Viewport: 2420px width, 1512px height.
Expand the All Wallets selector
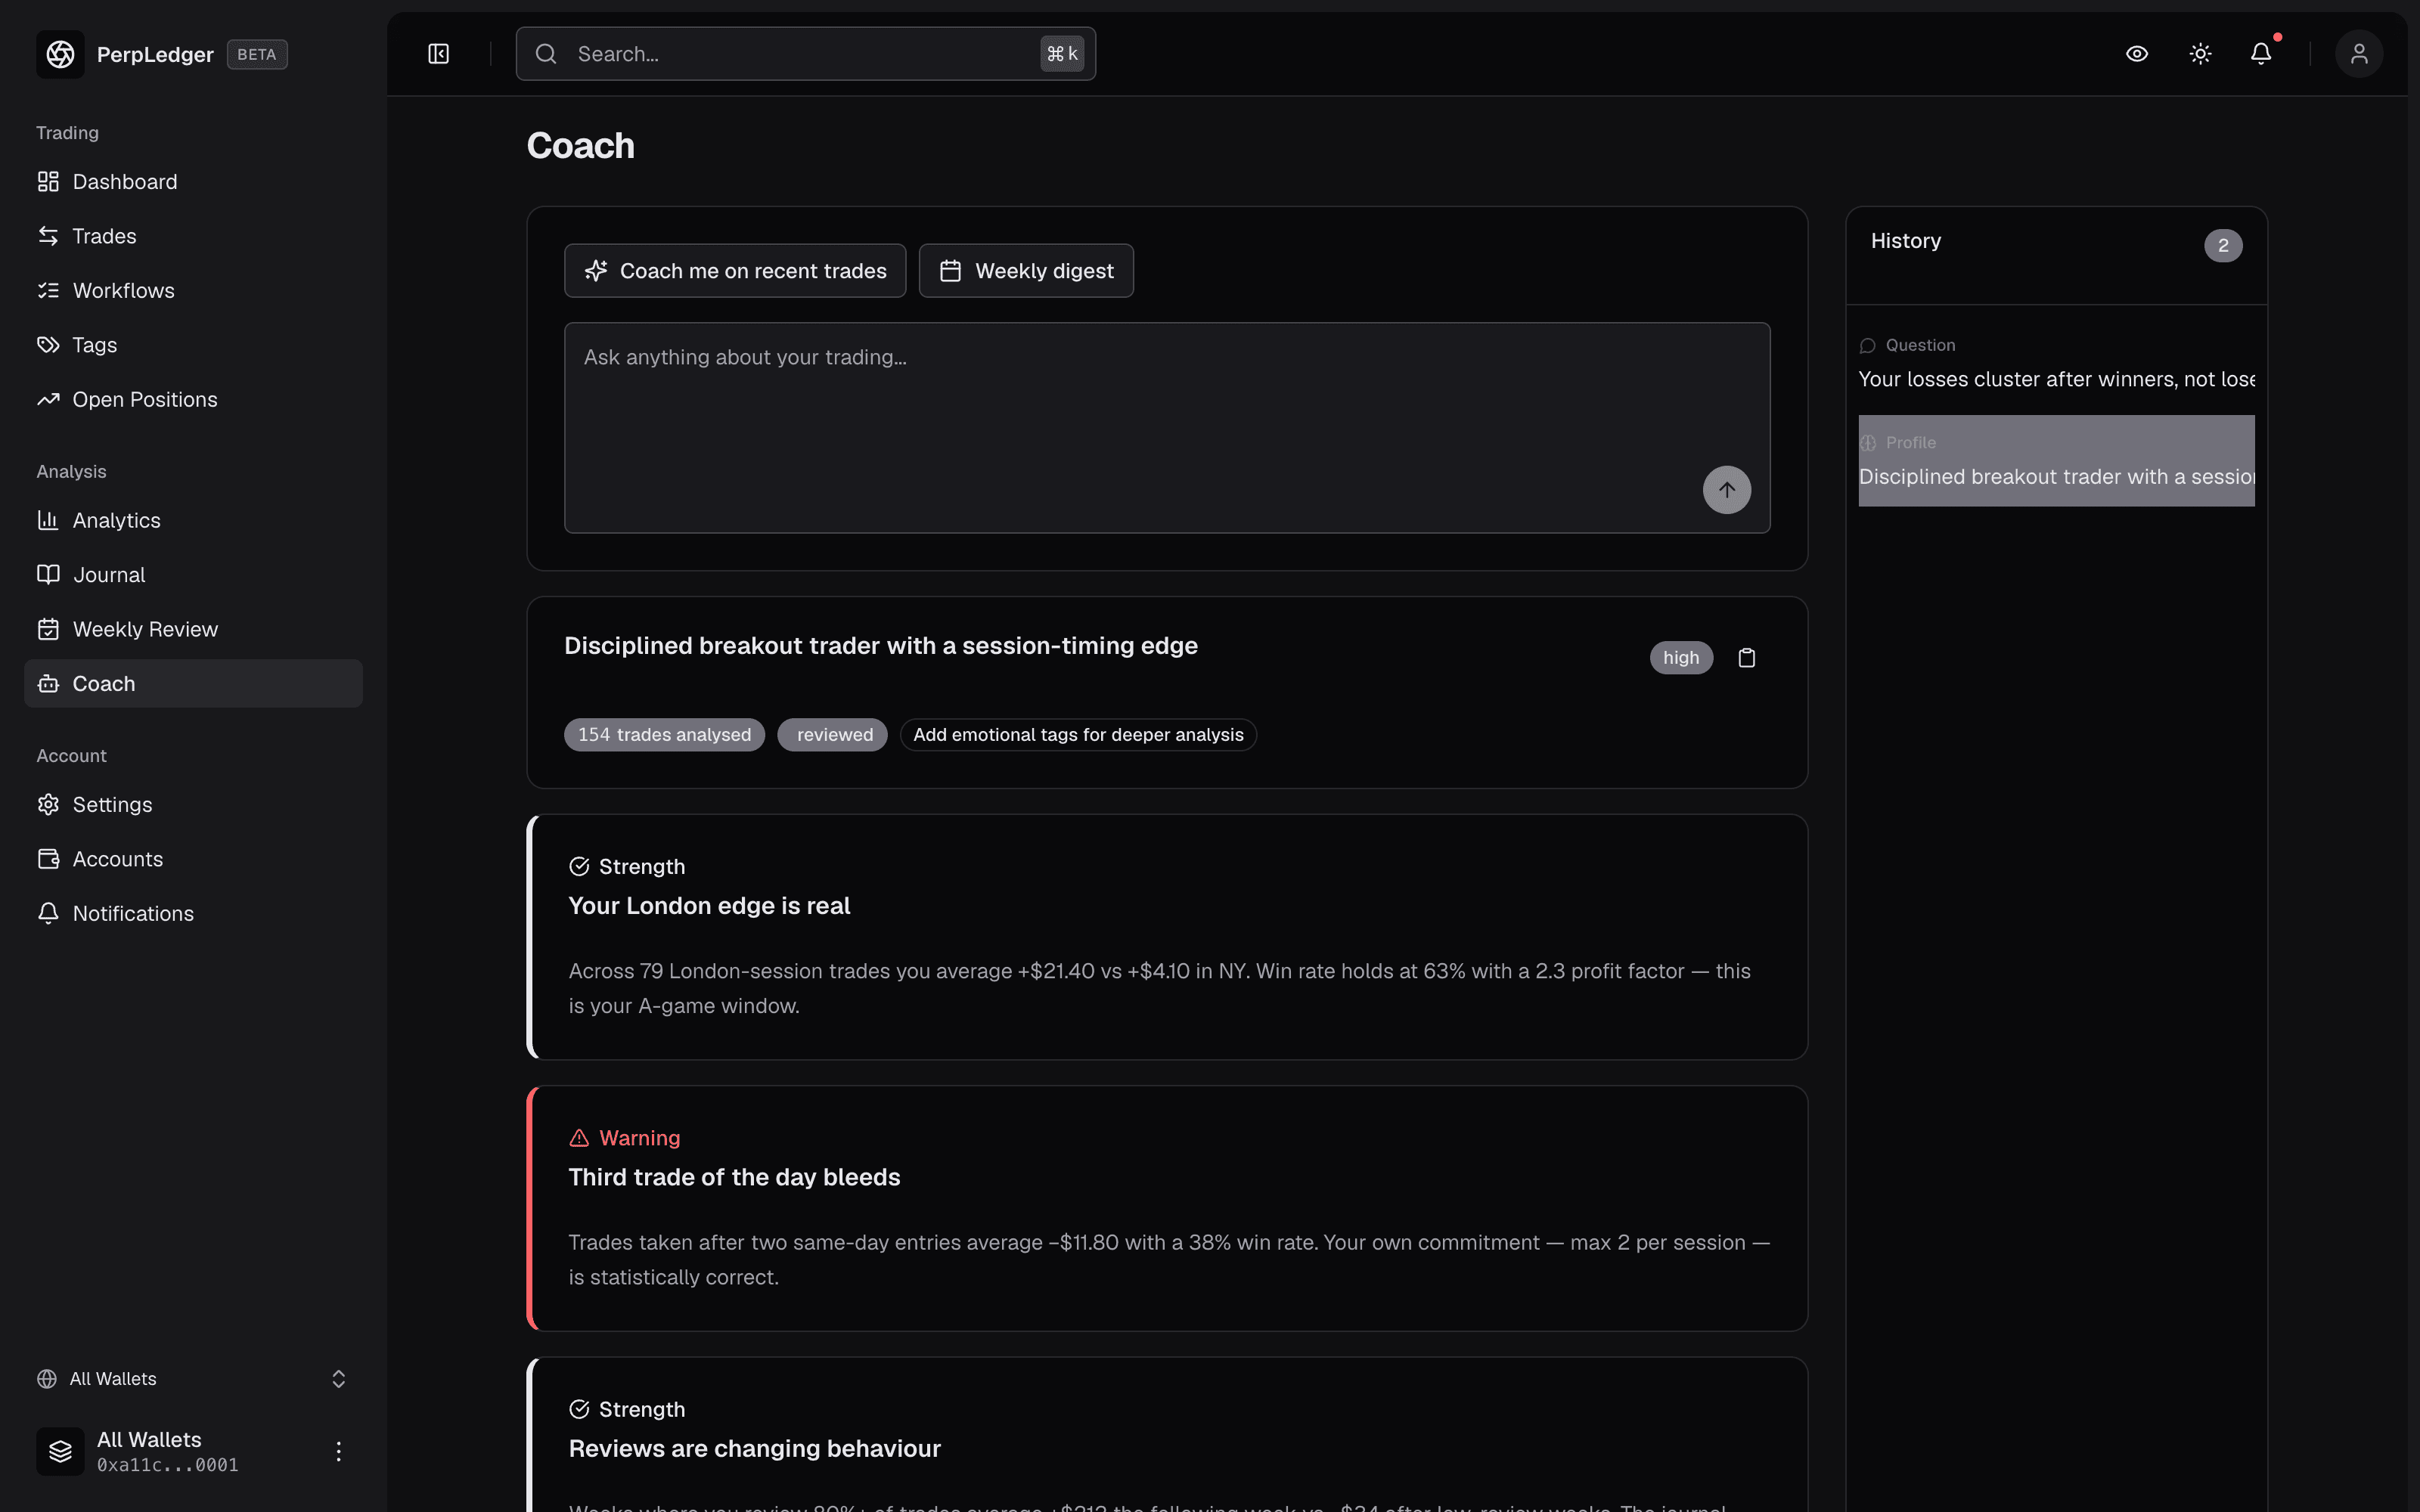click(193, 1379)
